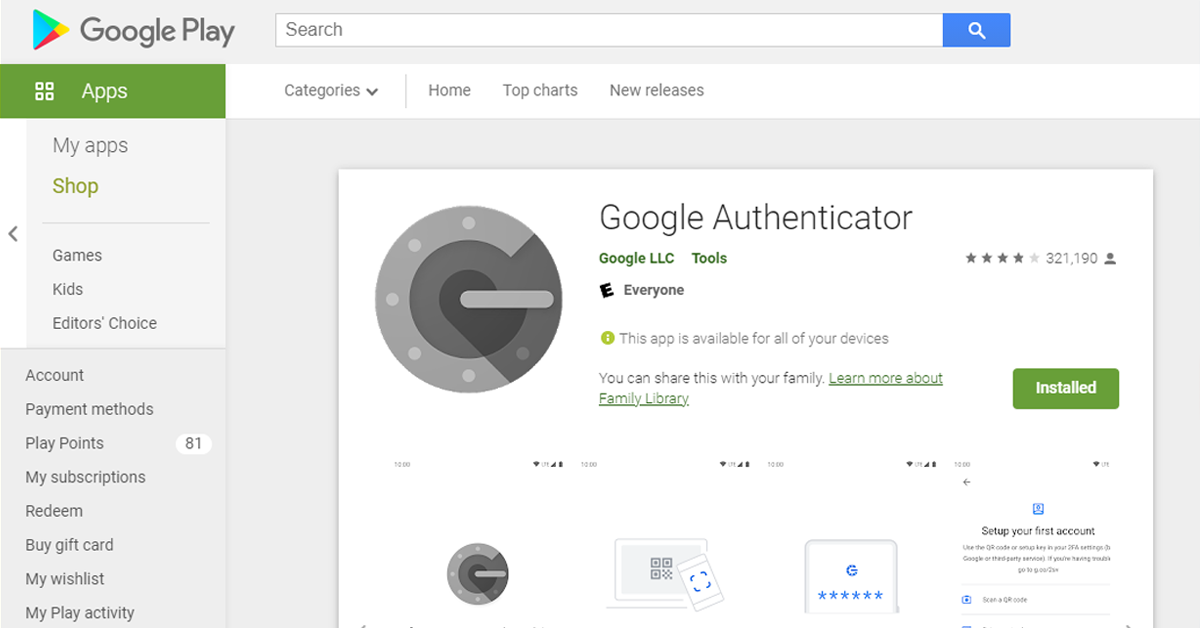Open My subscriptions
Screen dimensions: 1200x628
coord(85,477)
